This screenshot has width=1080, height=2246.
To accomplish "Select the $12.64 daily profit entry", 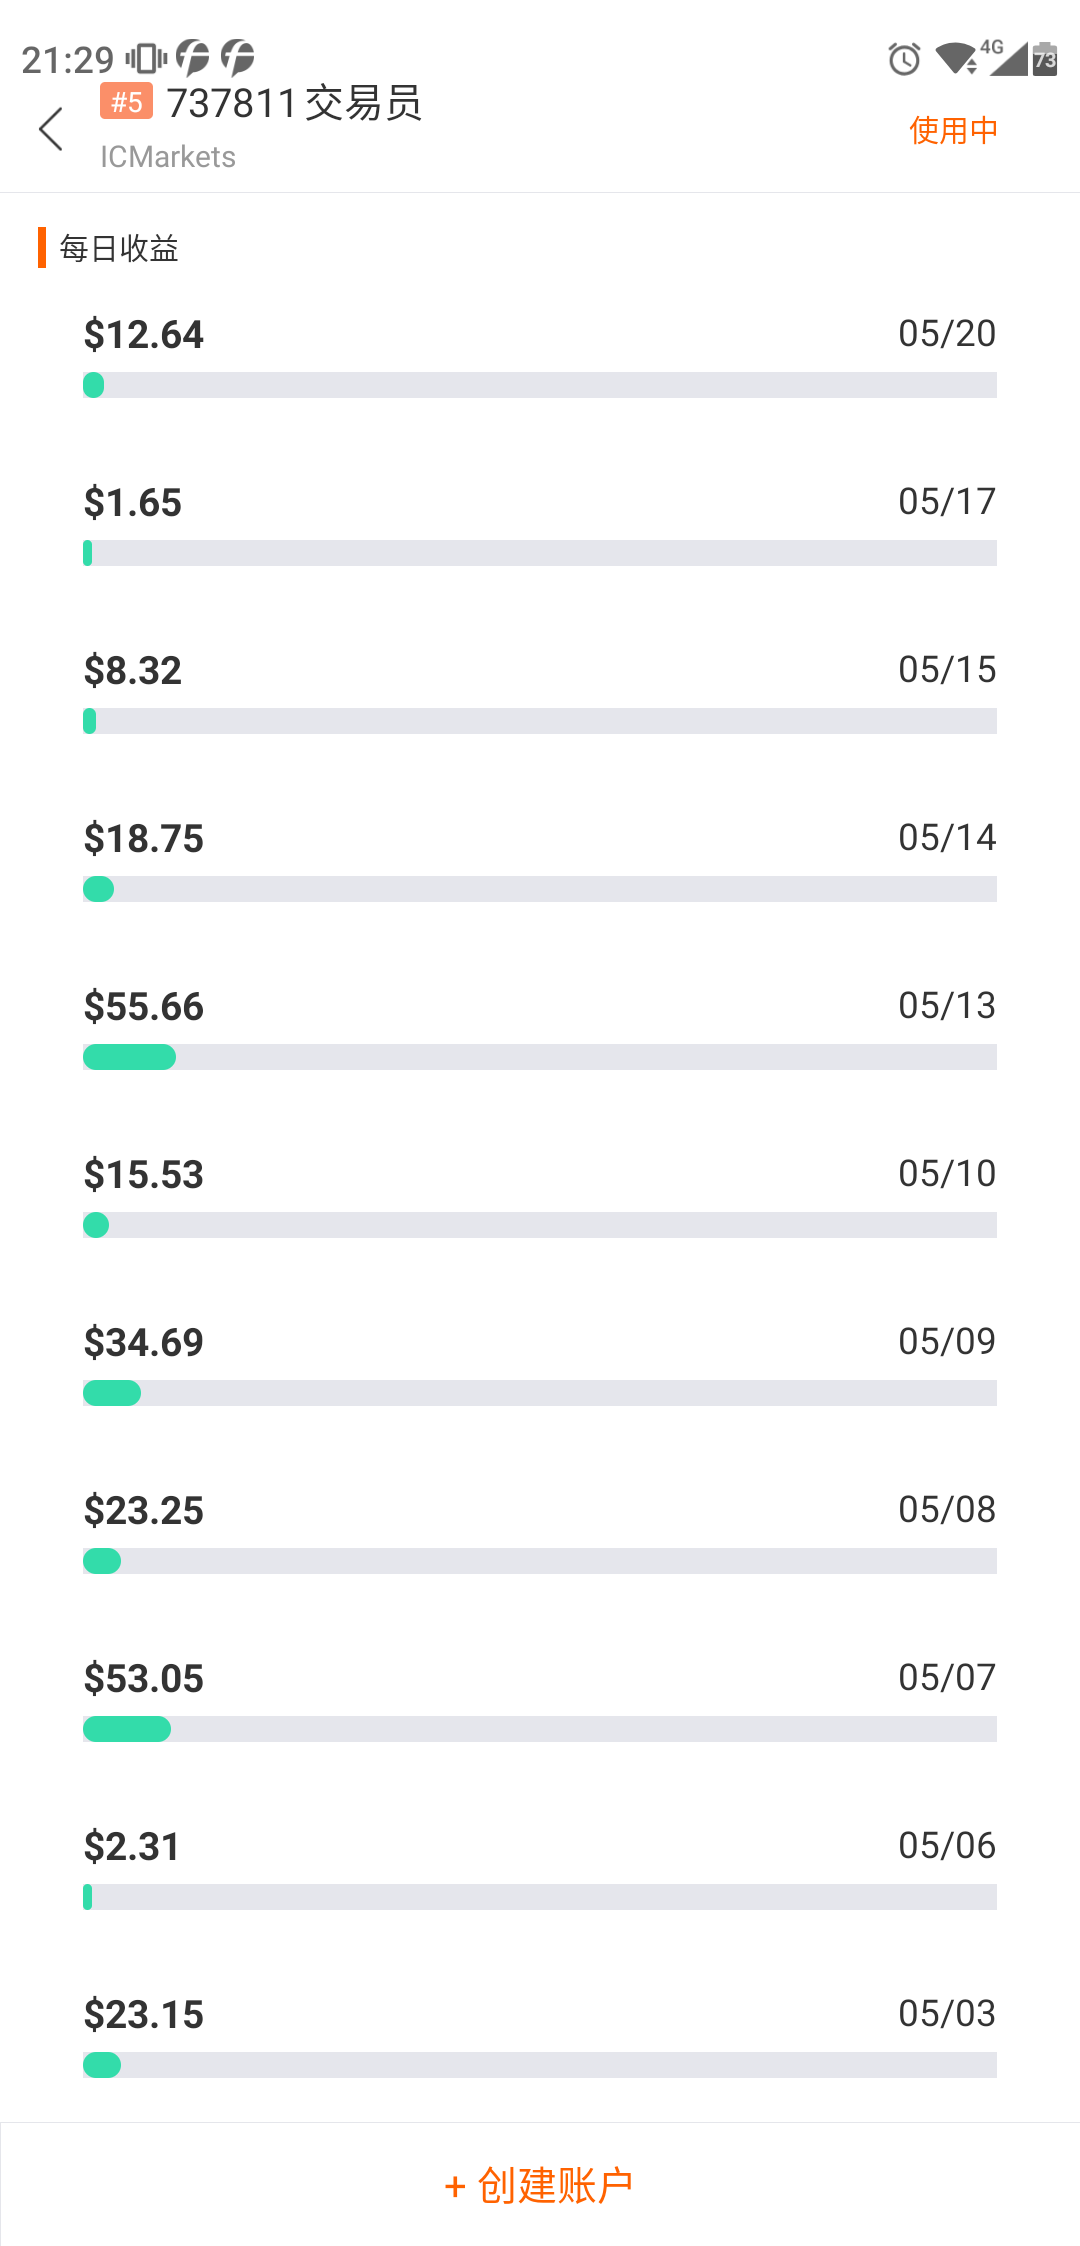I will click(144, 335).
